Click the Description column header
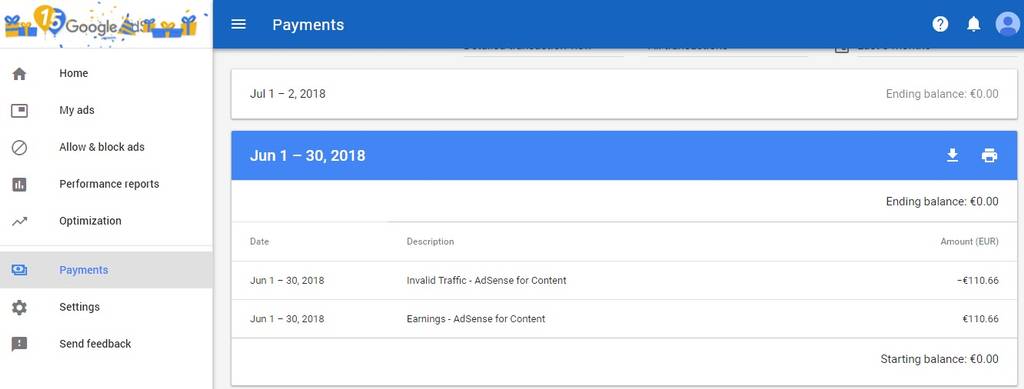 pyautogui.click(x=430, y=241)
